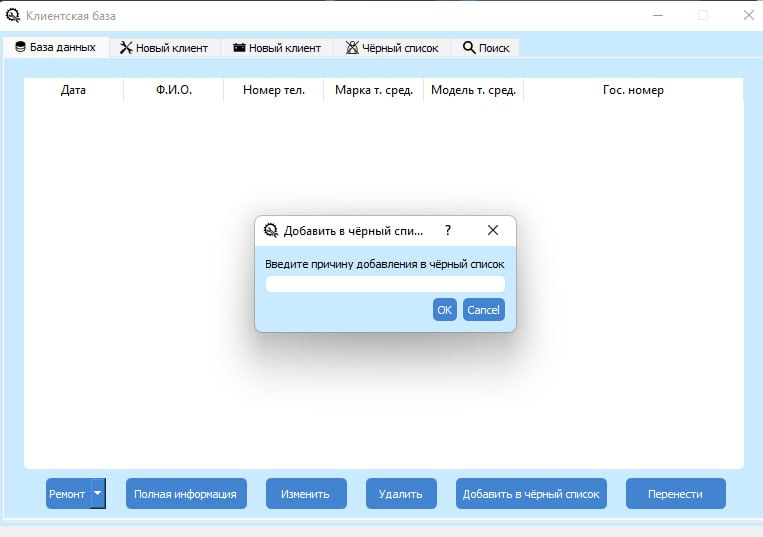This screenshot has width=763, height=537.
Task: Click the Изменить button
Action: point(306,494)
